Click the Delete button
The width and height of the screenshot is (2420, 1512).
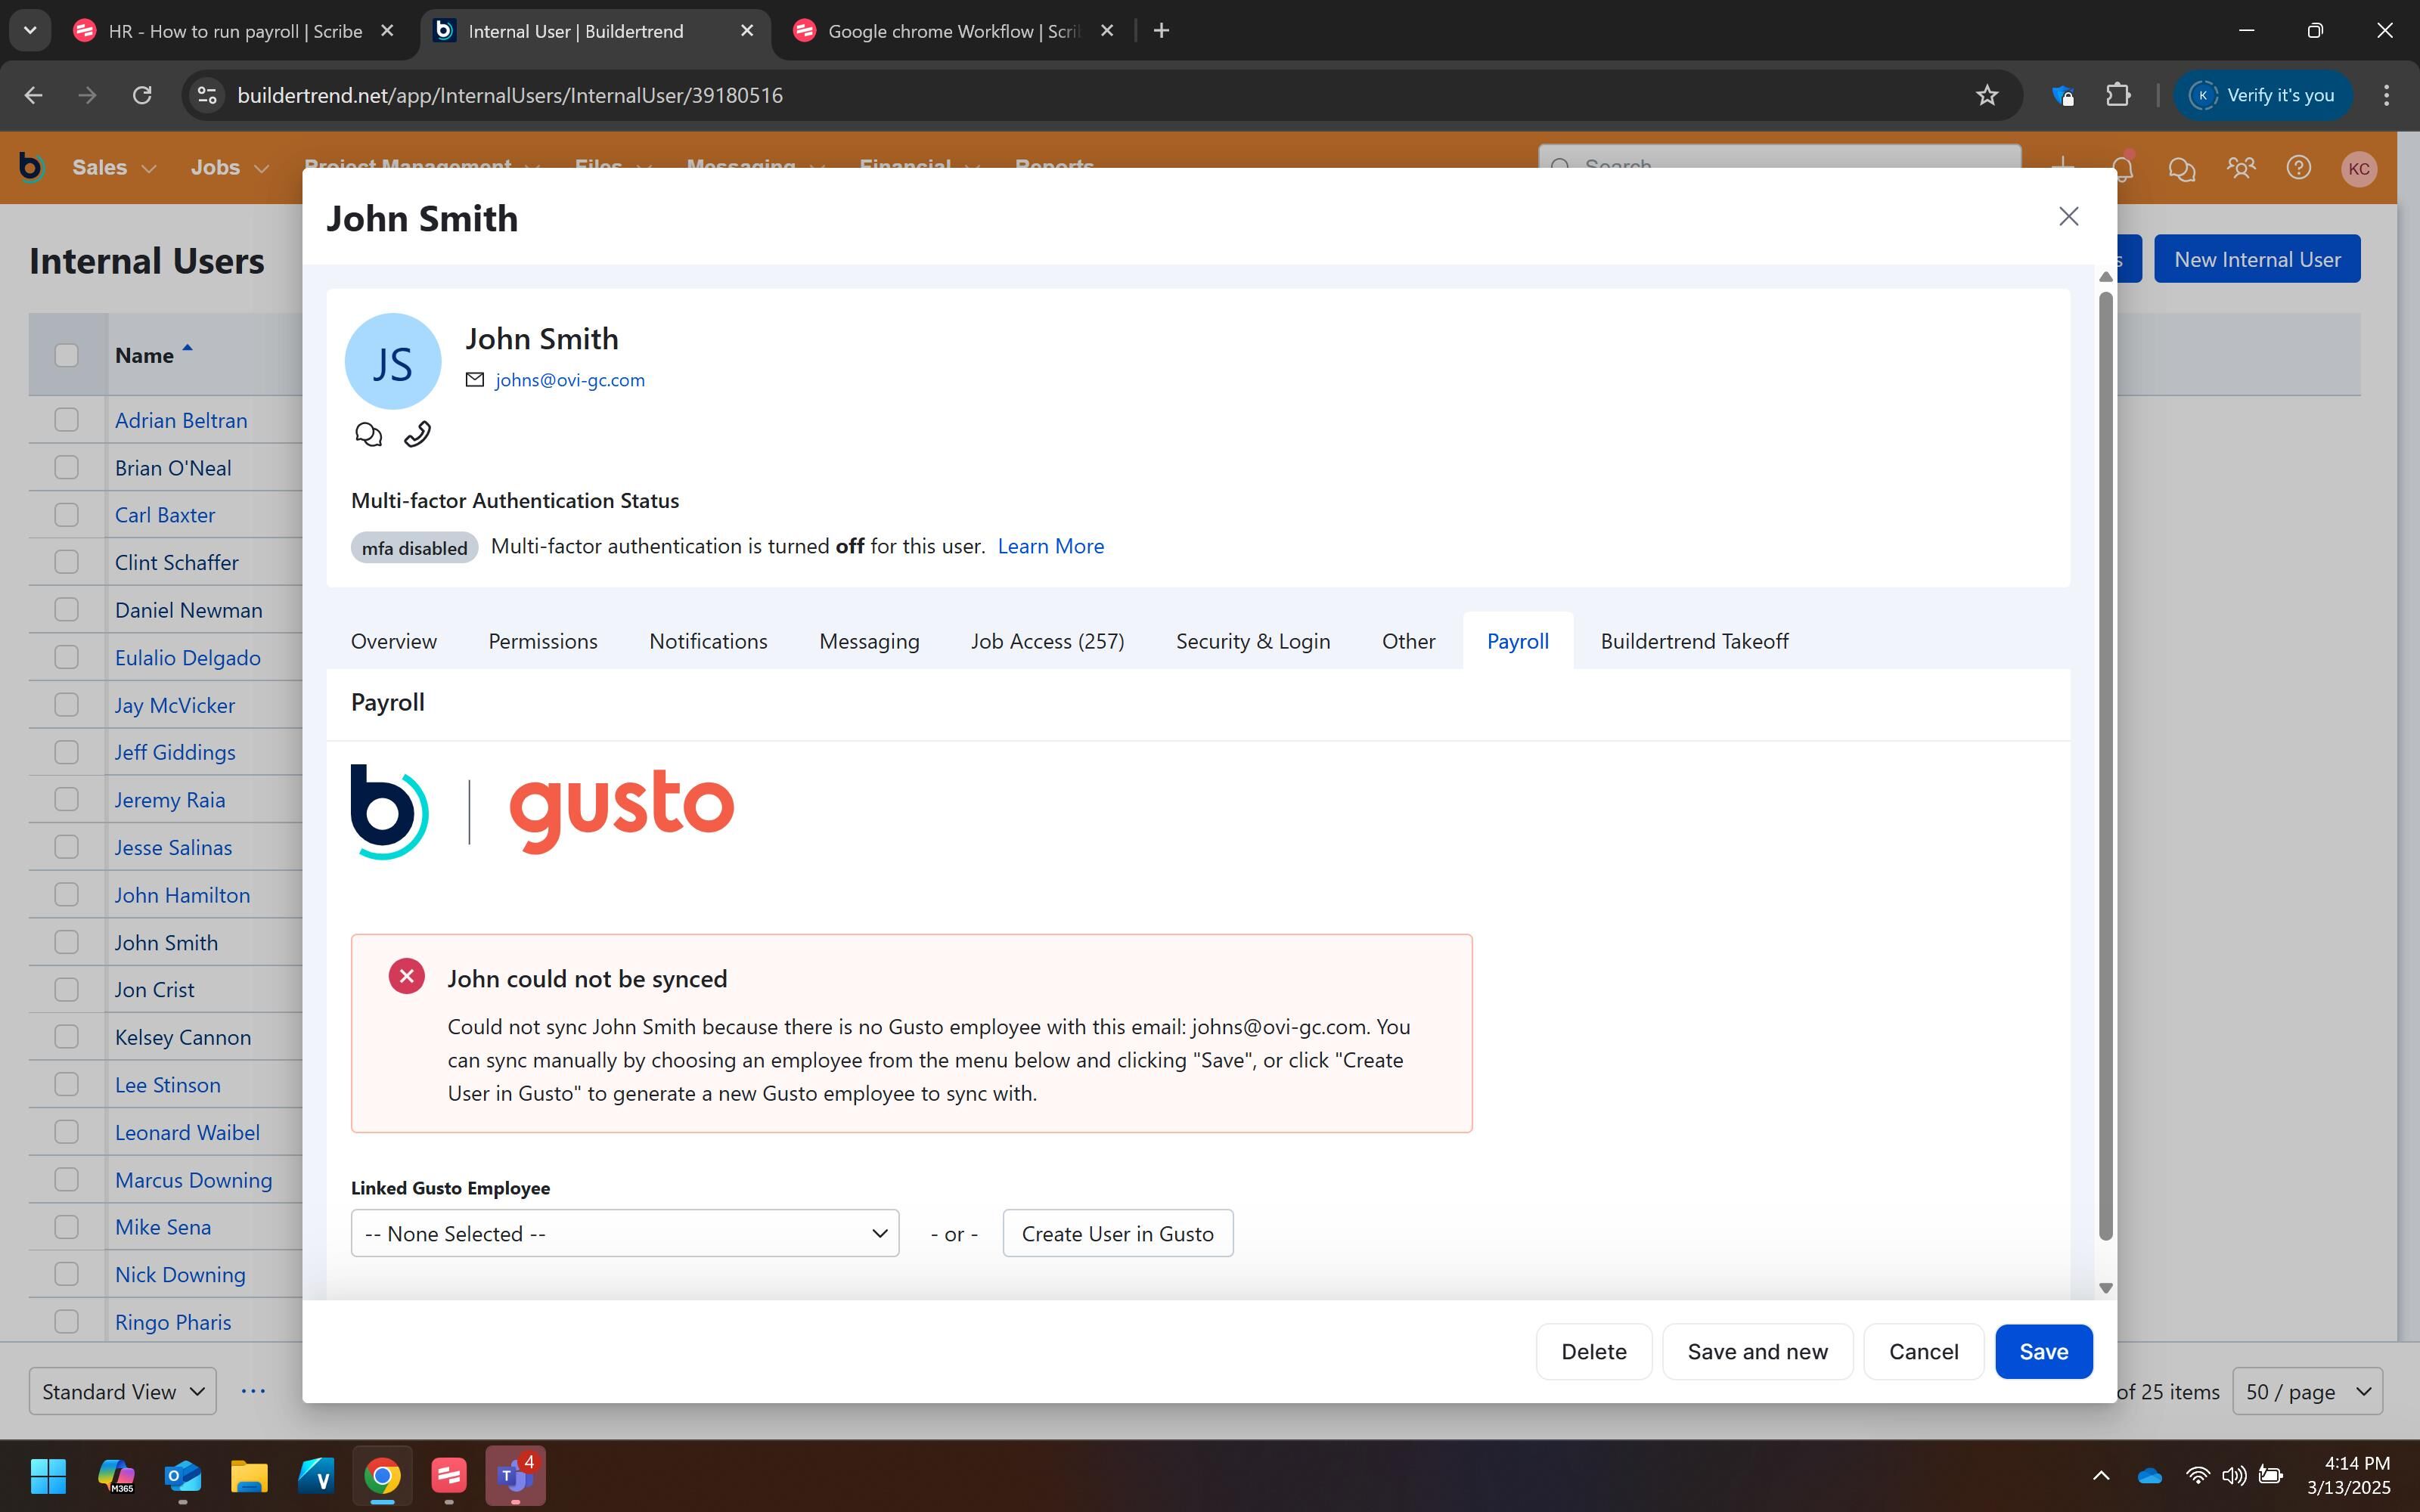1593,1351
